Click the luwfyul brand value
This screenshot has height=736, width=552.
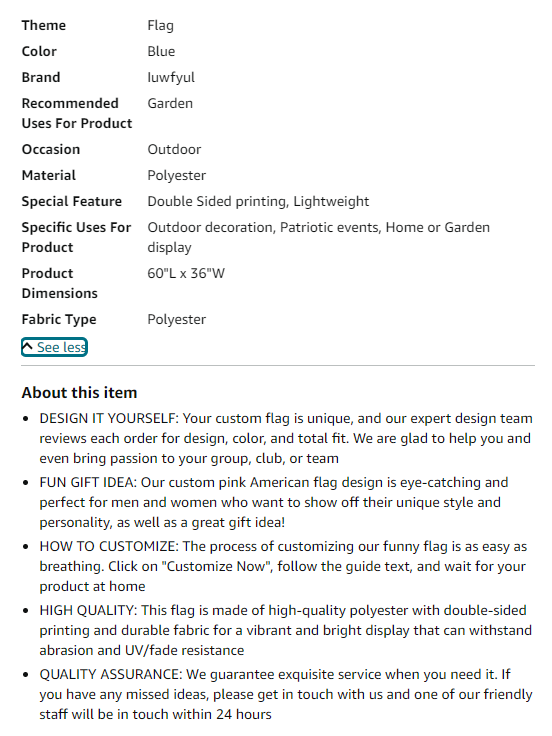click(171, 77)
